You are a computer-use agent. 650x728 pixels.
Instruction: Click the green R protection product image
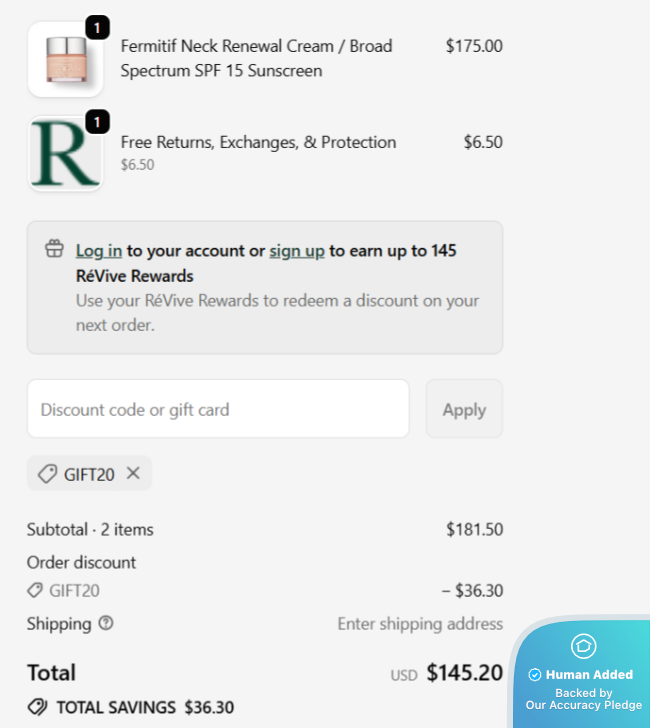coord(65,154)
